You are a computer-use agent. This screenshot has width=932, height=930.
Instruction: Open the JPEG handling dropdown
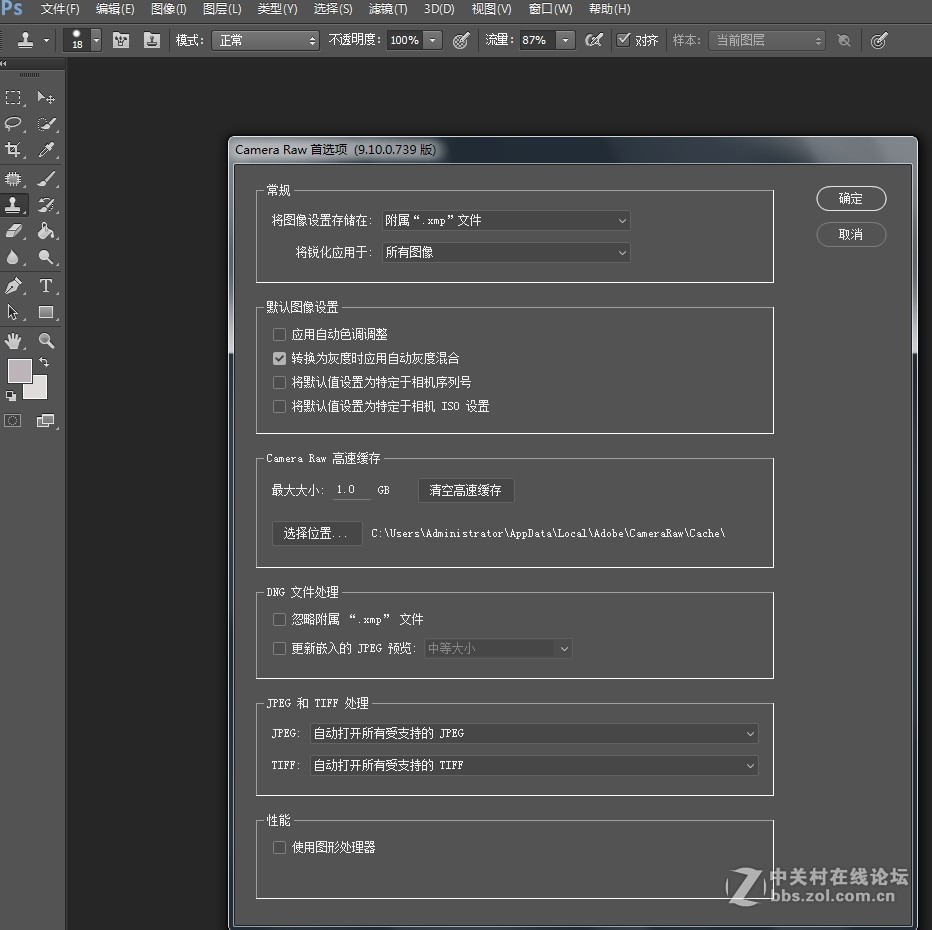(x=534, y=733)
